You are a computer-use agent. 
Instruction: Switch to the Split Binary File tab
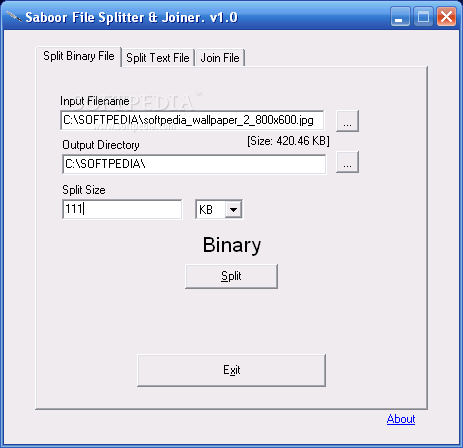pyautogui.click(x=79, y=56)
